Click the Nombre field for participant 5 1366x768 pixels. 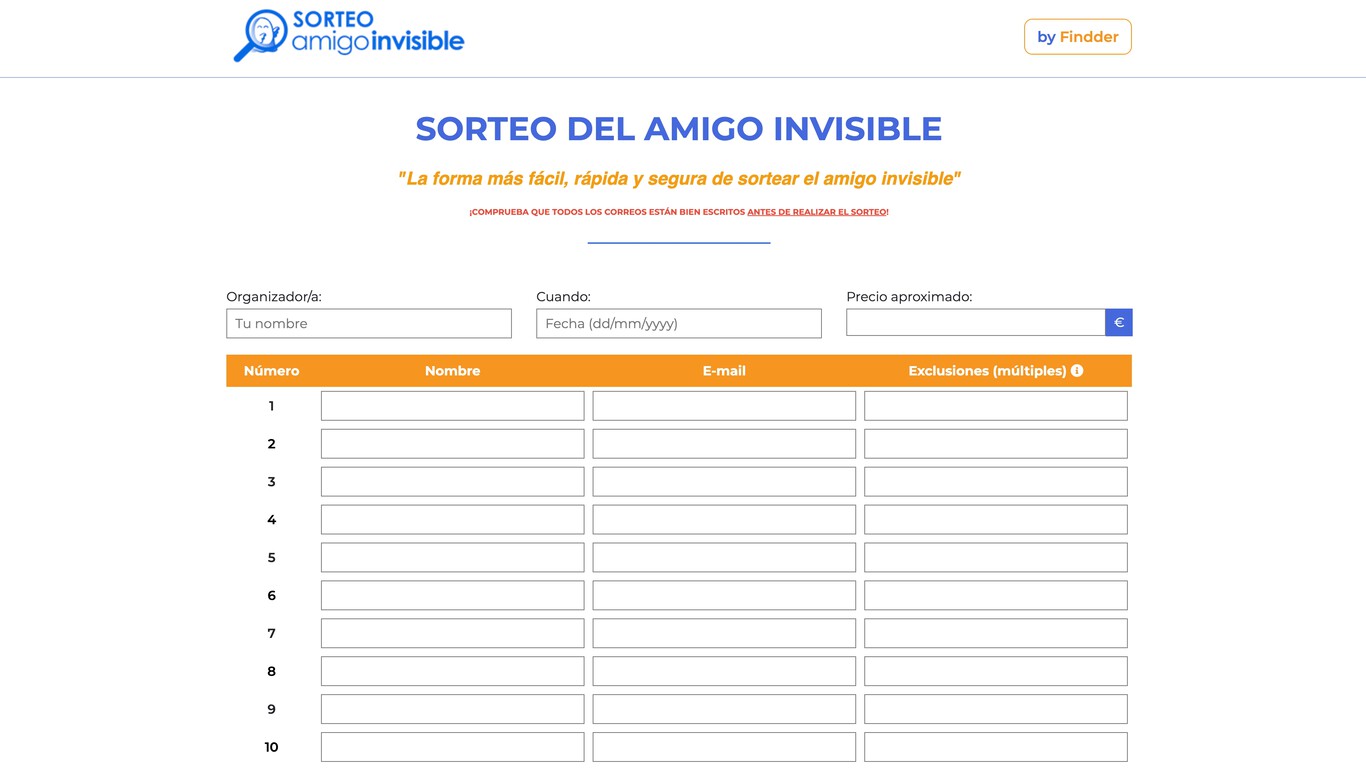tap(452, 557)
